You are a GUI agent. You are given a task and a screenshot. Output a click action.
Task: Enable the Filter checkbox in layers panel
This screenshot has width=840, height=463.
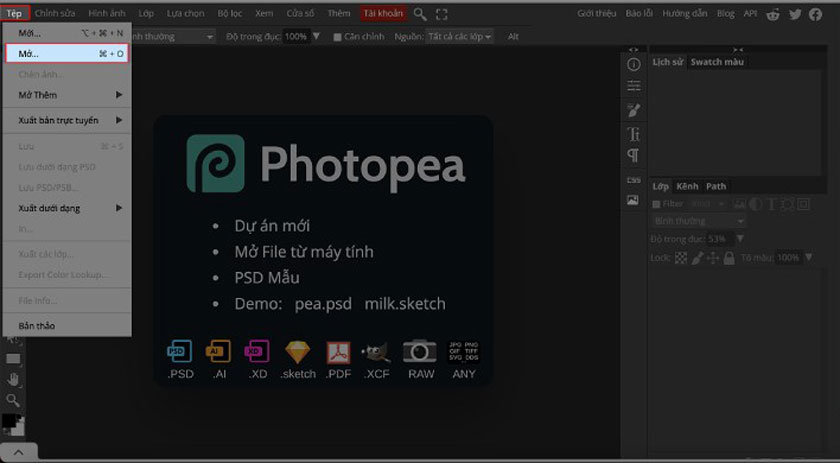[656, 204]
